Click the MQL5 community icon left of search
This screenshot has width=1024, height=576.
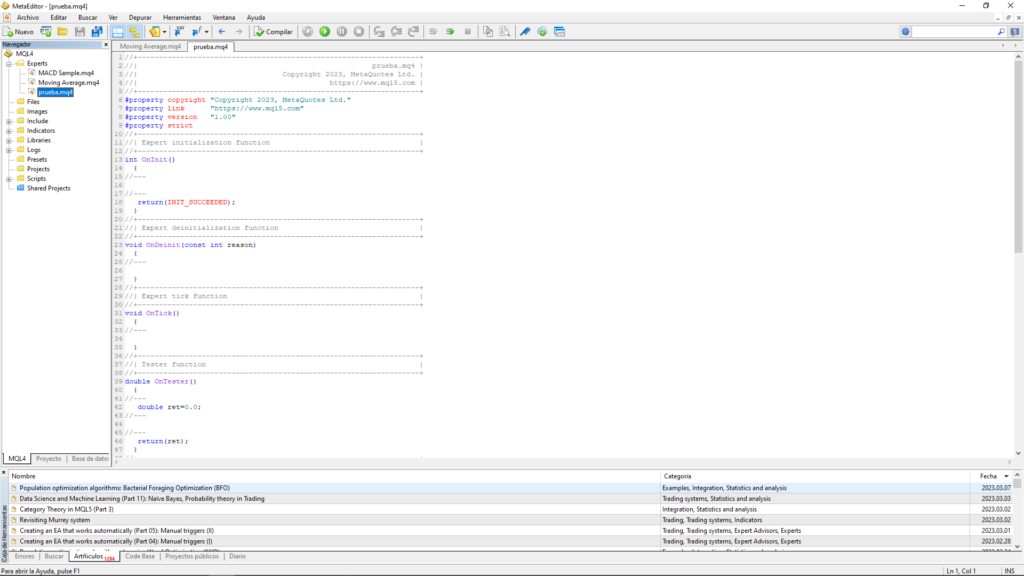pos(905,31)
